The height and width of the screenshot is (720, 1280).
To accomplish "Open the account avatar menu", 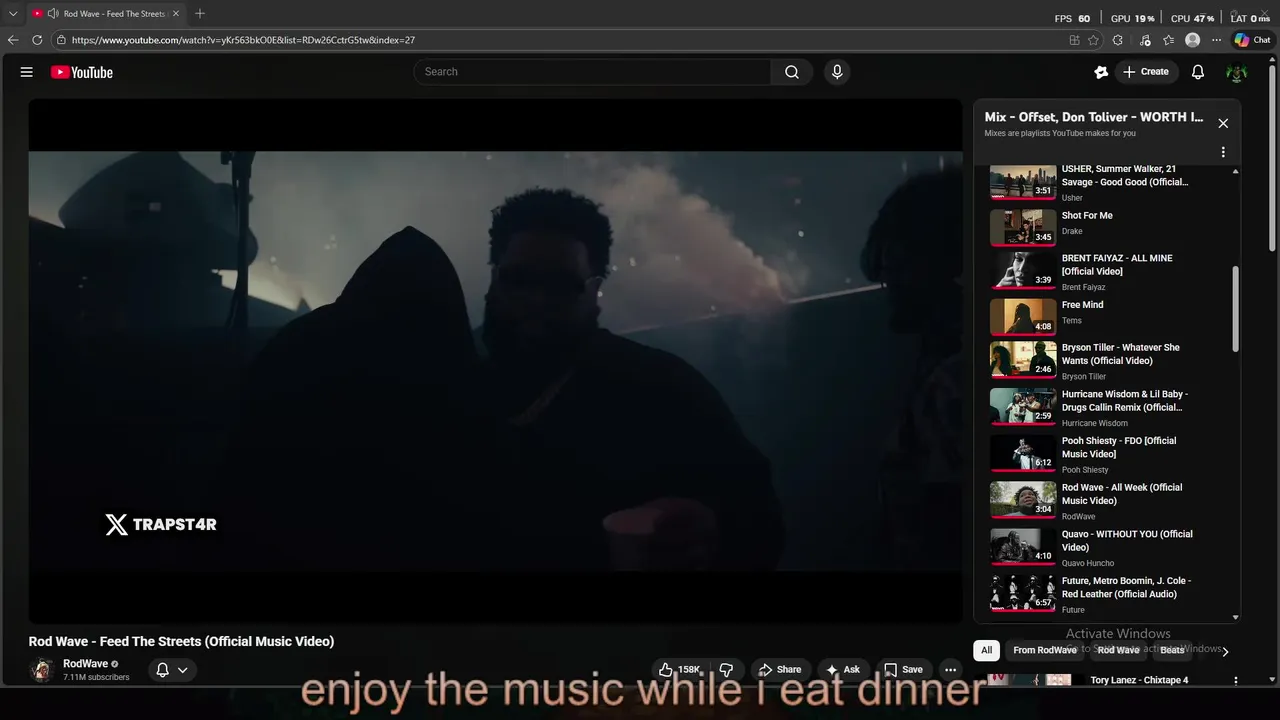I will pyautogui.click(x=1237, y=72).
